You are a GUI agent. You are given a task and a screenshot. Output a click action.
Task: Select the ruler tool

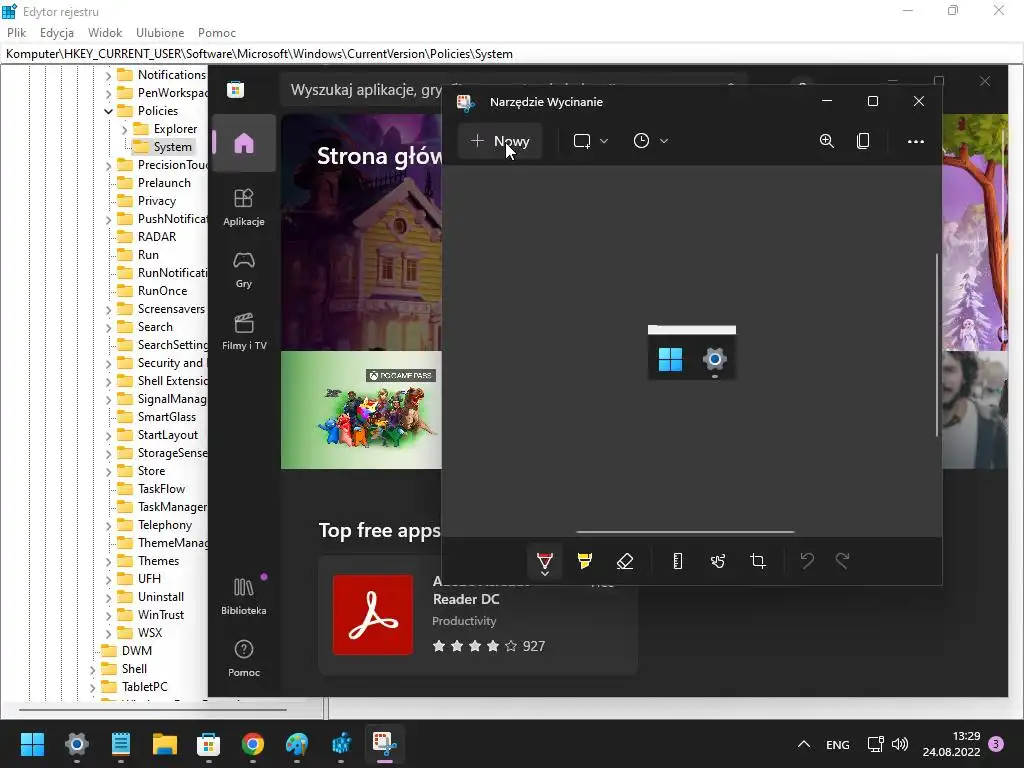coord(678,562)
